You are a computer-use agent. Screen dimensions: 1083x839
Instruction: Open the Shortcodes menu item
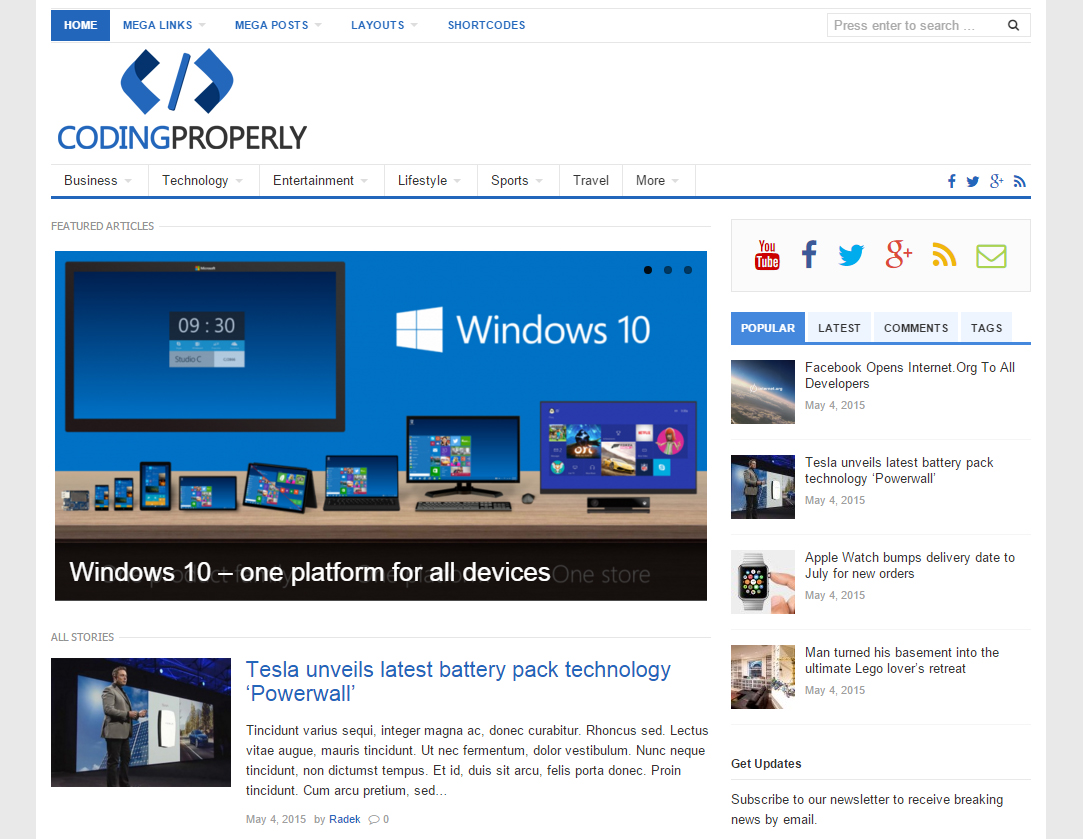tap(486, 25)
